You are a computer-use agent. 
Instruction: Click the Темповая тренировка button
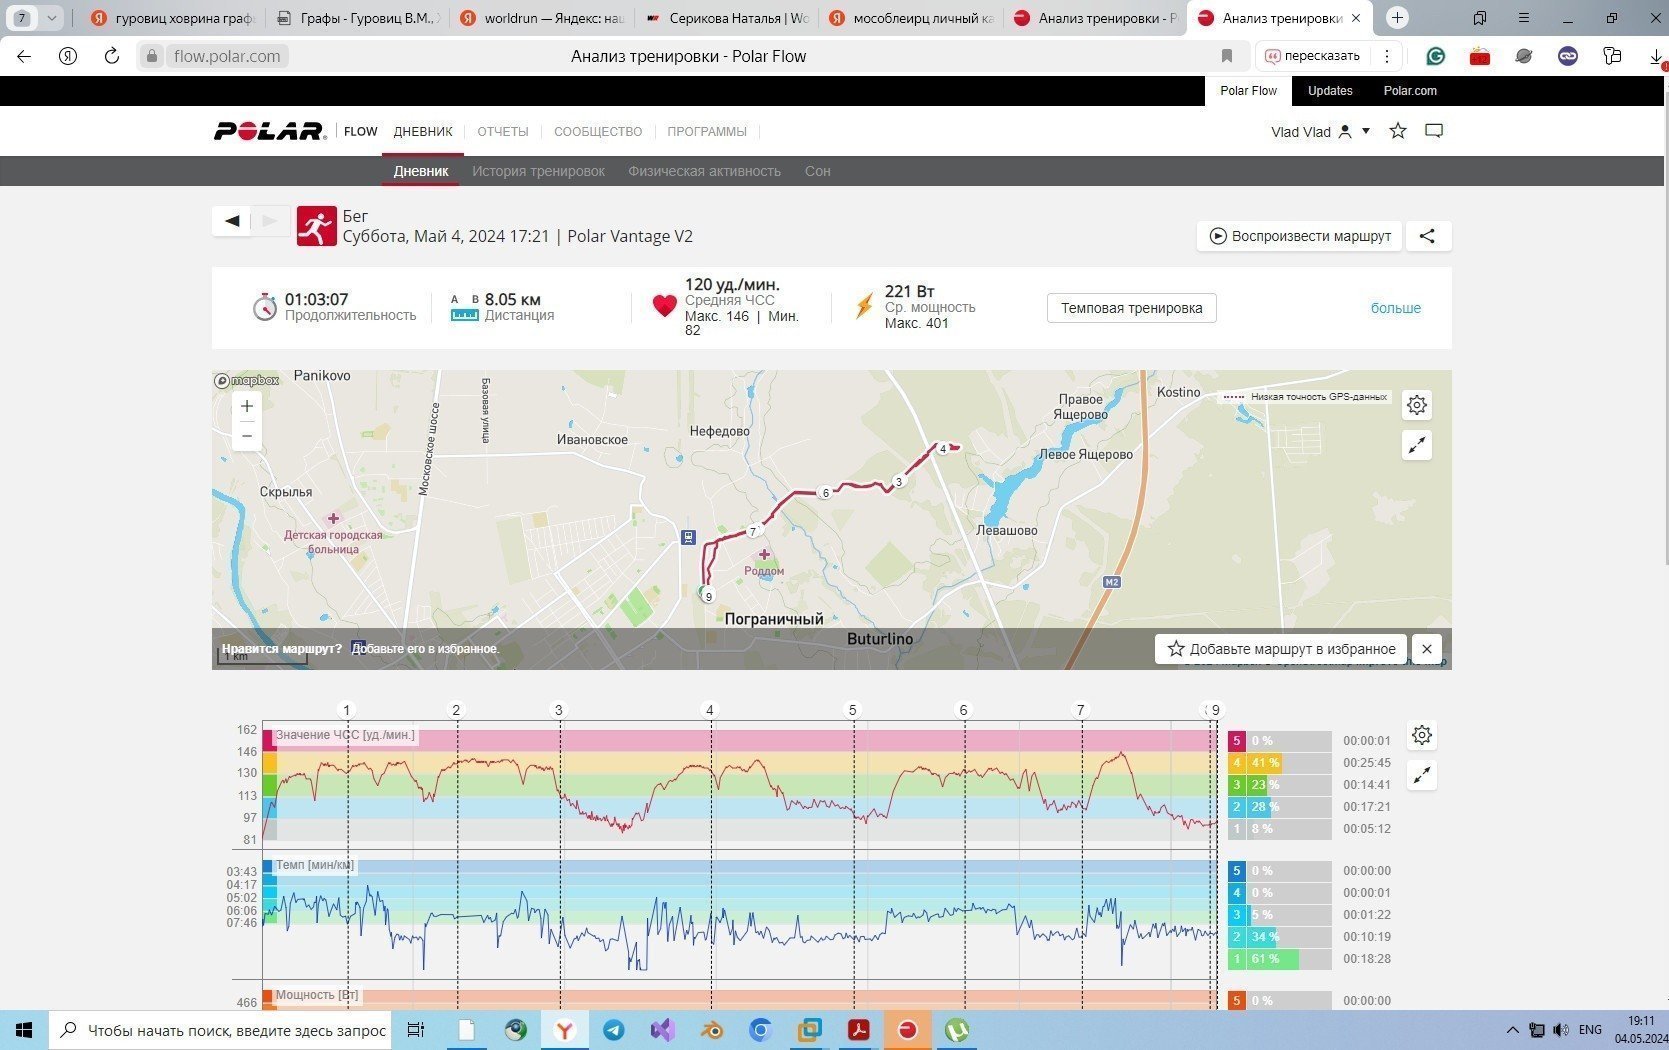click(x=1132, y=308)
